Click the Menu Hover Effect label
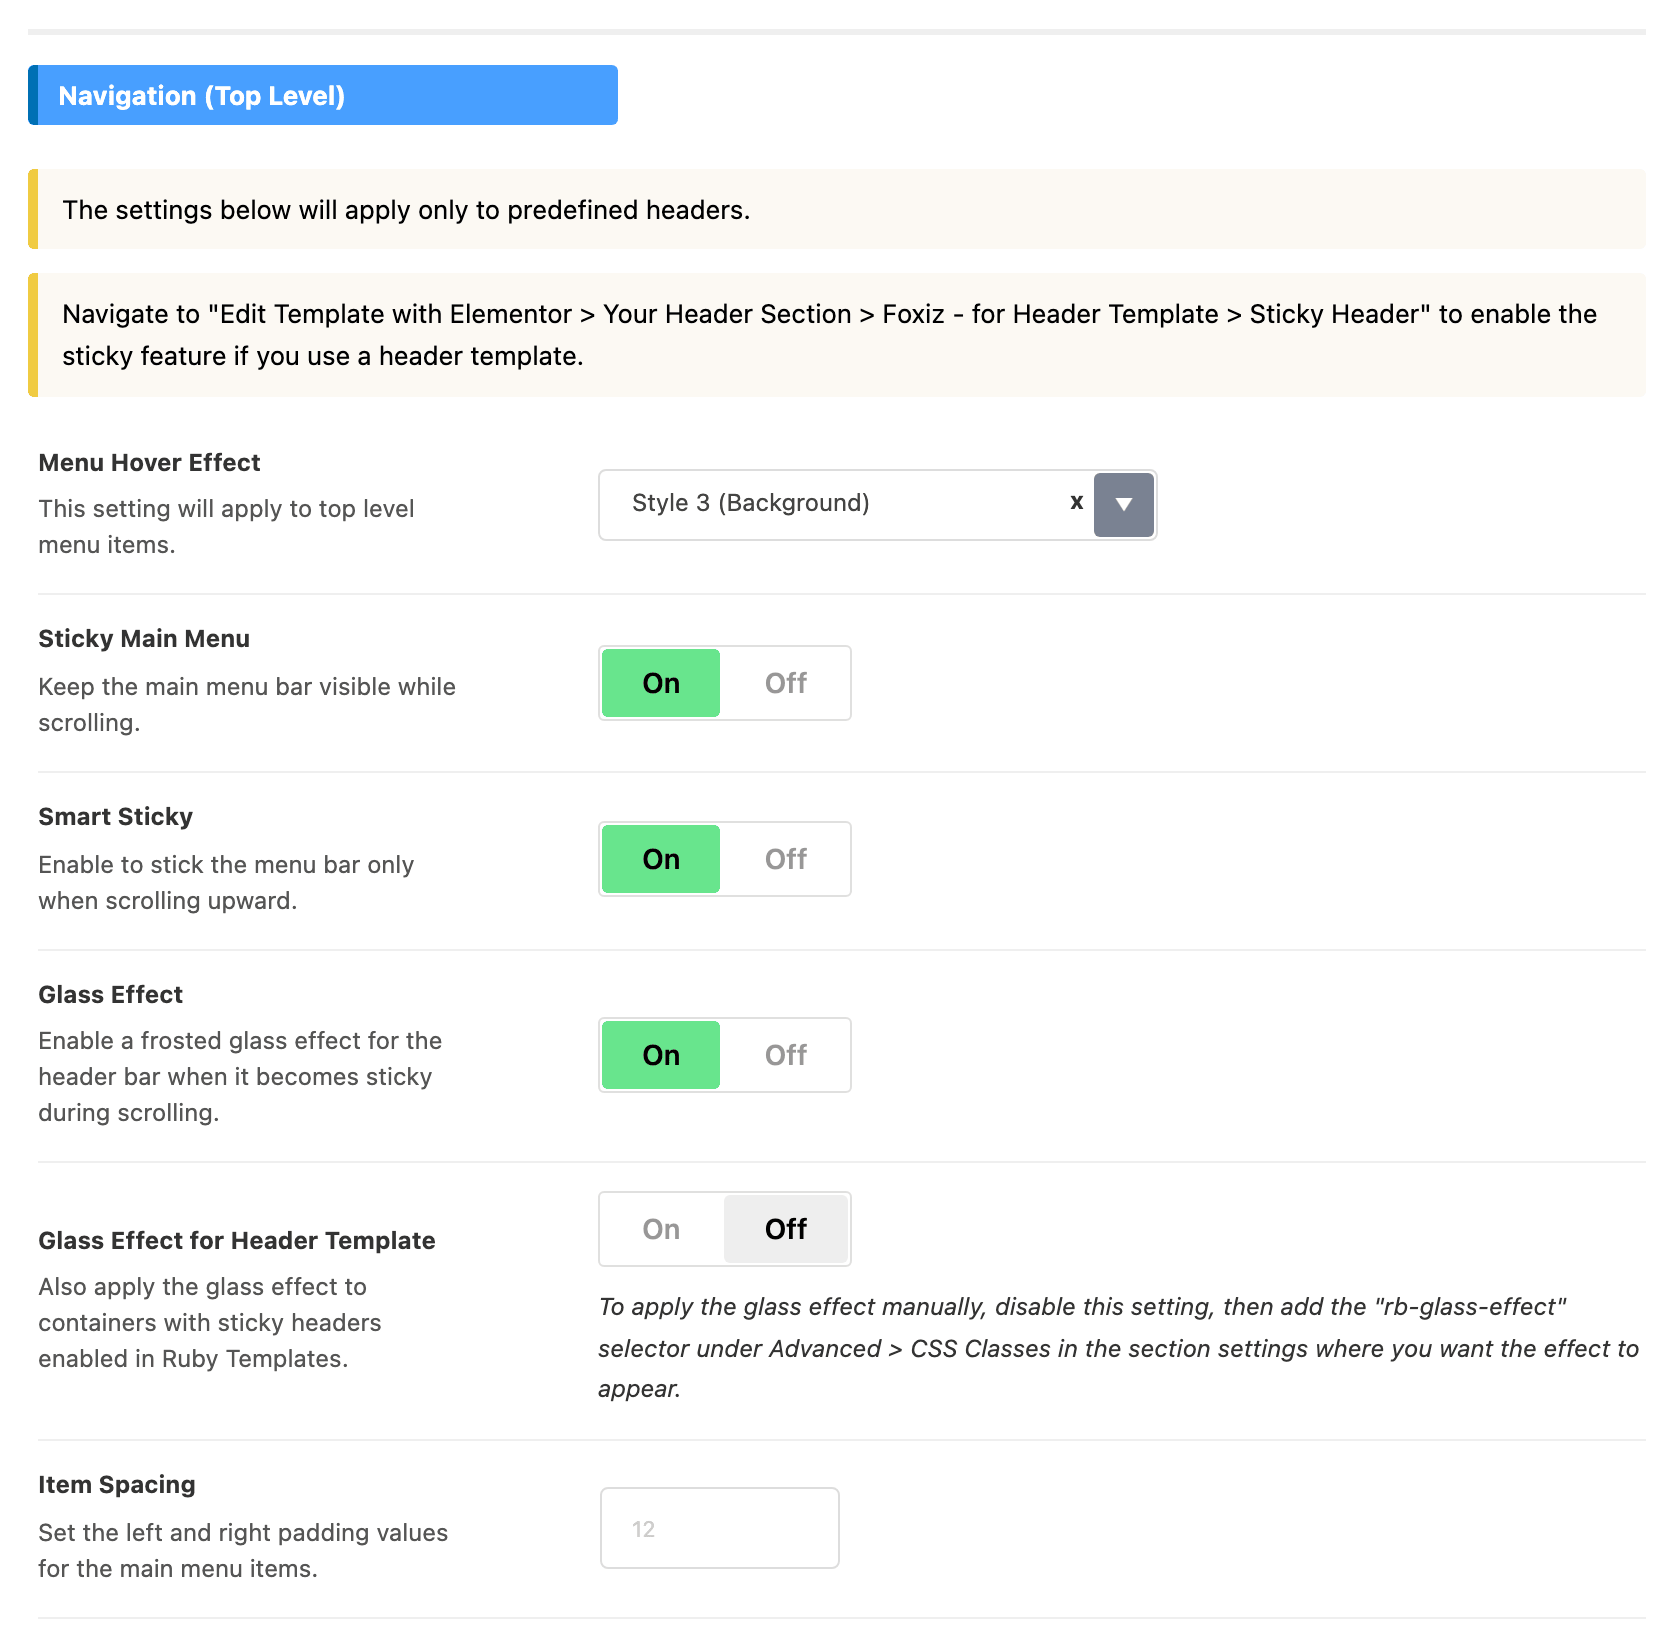The image size is (1674, 1644). pos(149,463)
